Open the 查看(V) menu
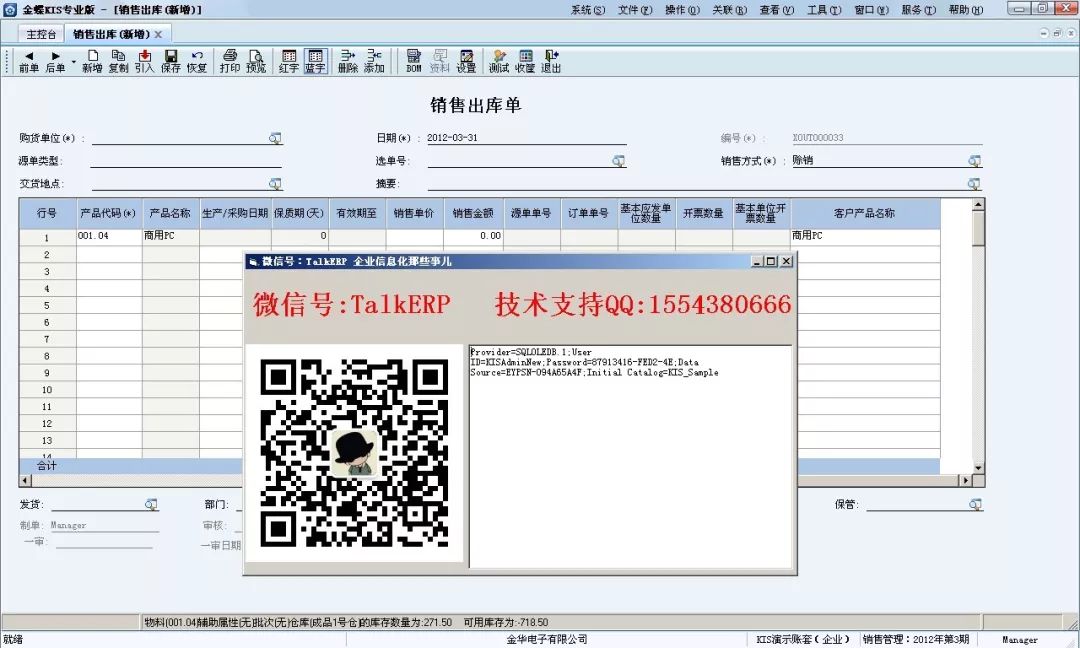Screen dimensions: 1080x648 click(x=777, y=10)
